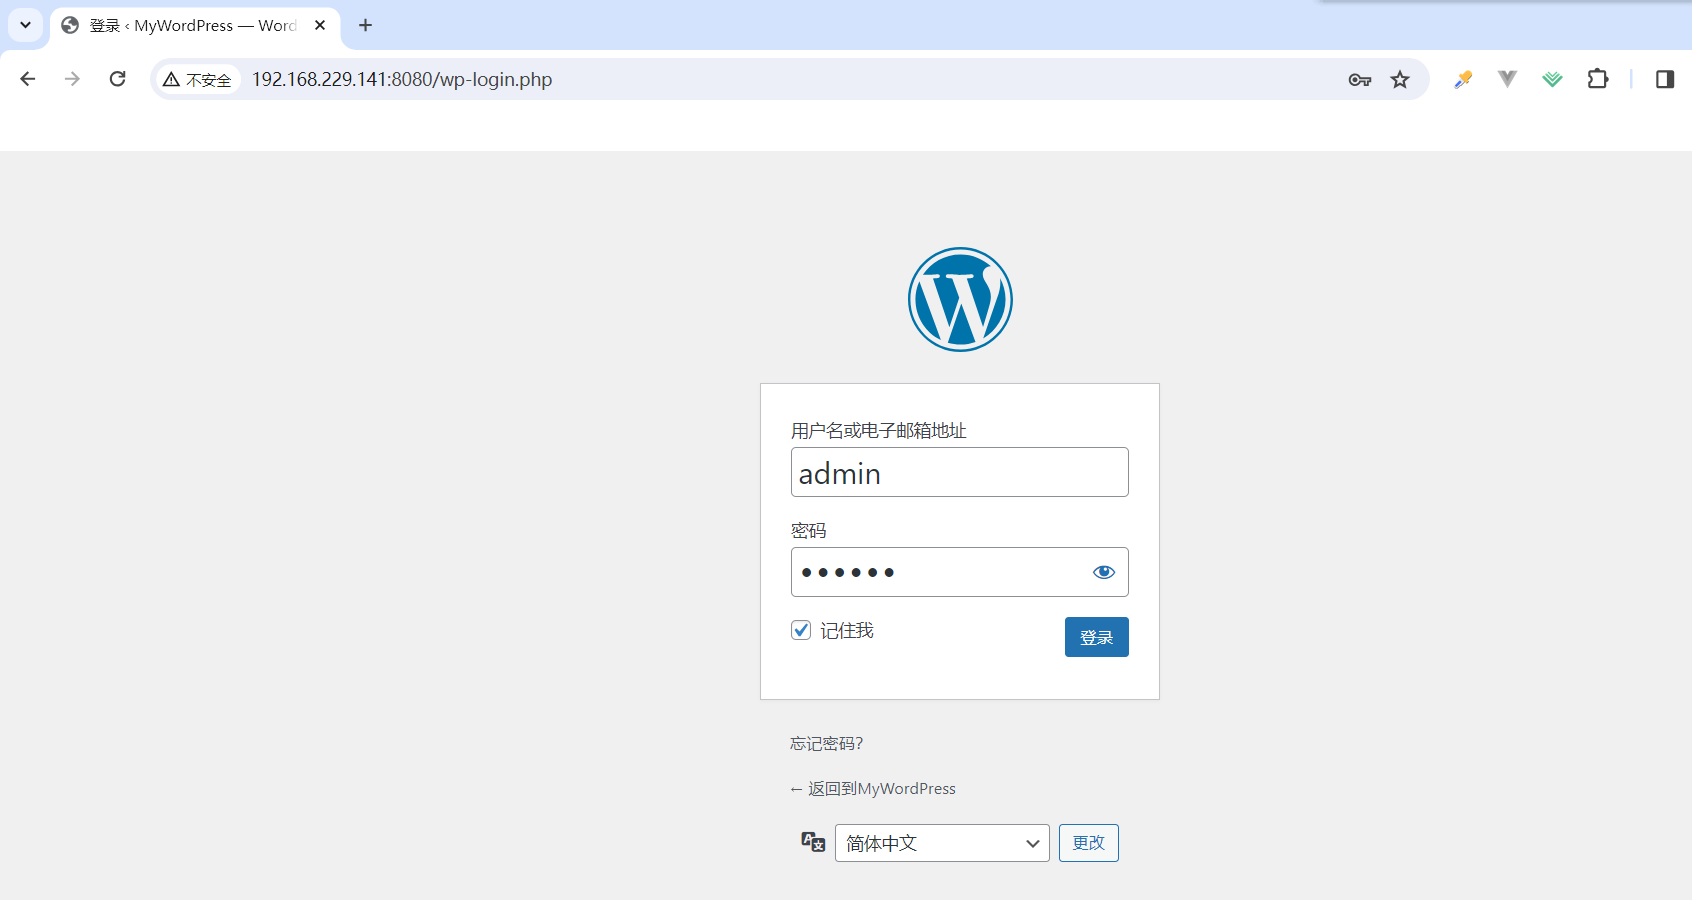Bookmark this page with the star

click(1400, 80)
